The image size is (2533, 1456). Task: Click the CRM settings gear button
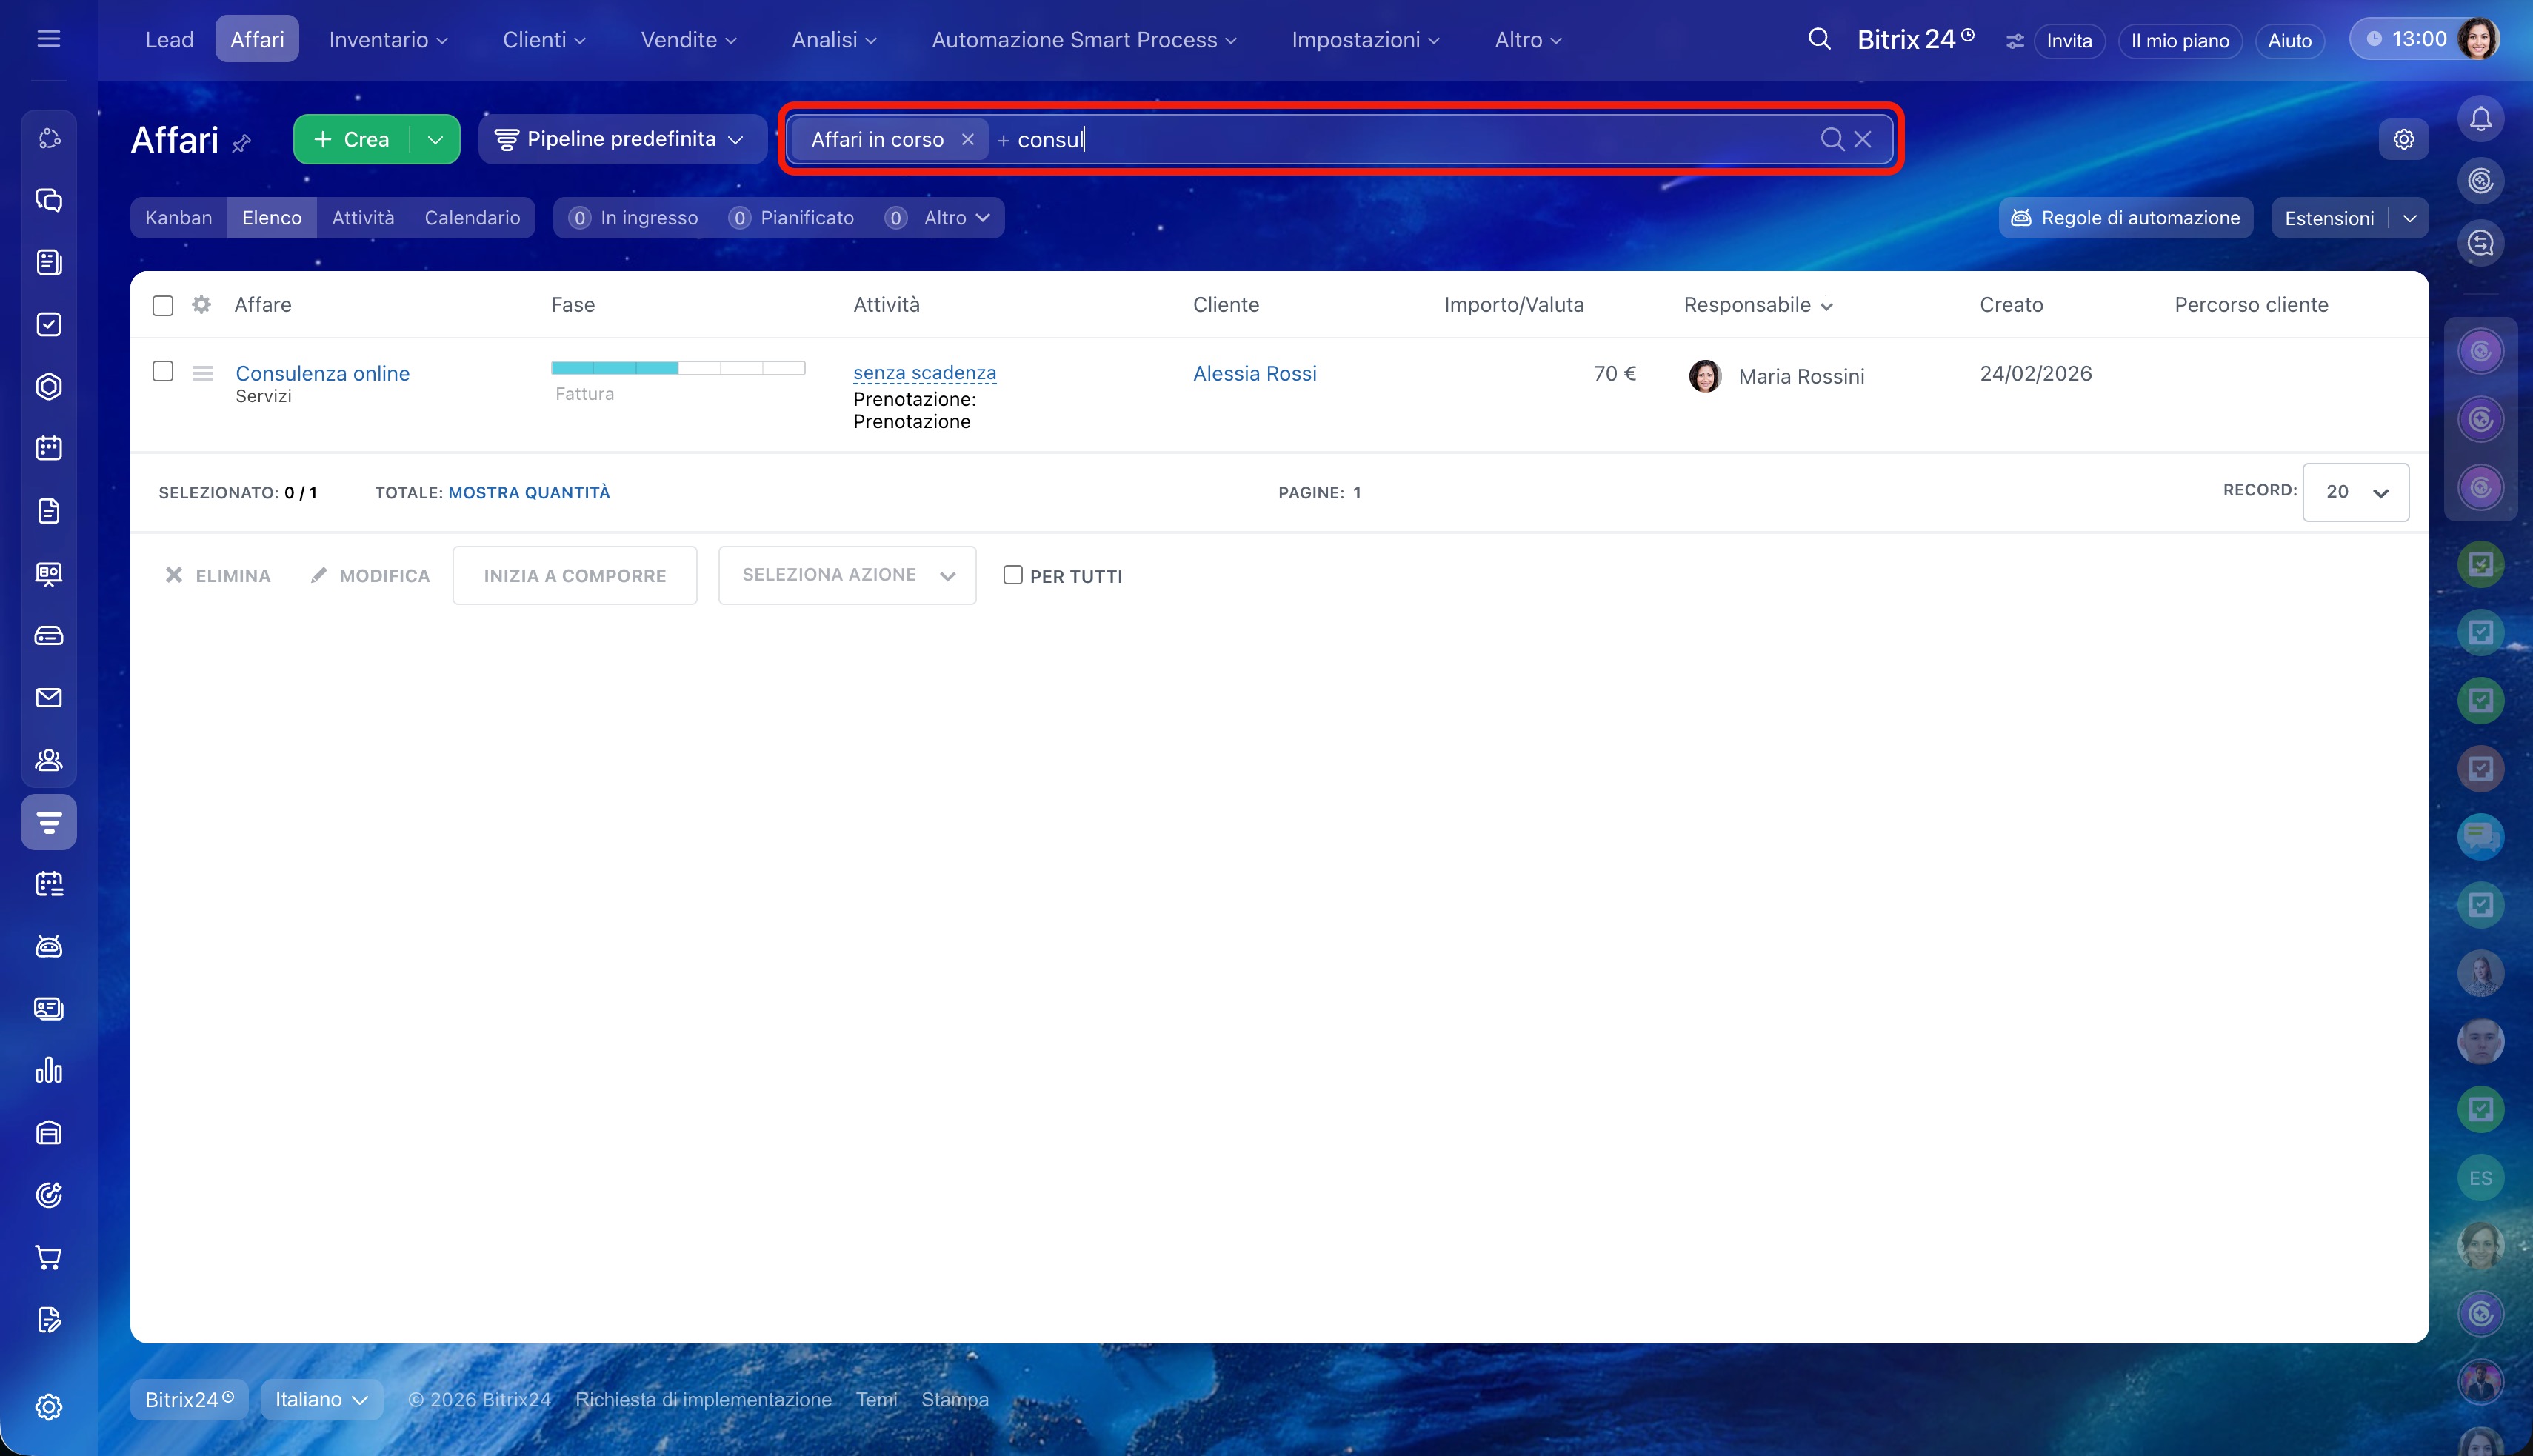(x=2403, y=139)
